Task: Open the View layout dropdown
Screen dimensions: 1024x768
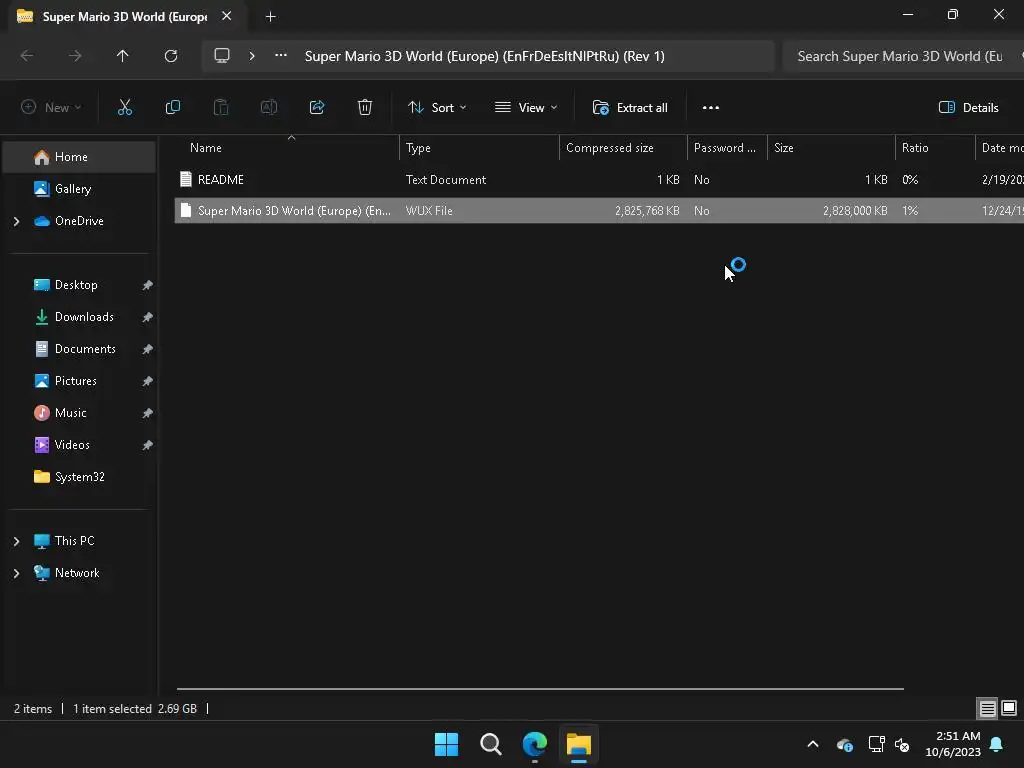Action: [x=526, y=108]
